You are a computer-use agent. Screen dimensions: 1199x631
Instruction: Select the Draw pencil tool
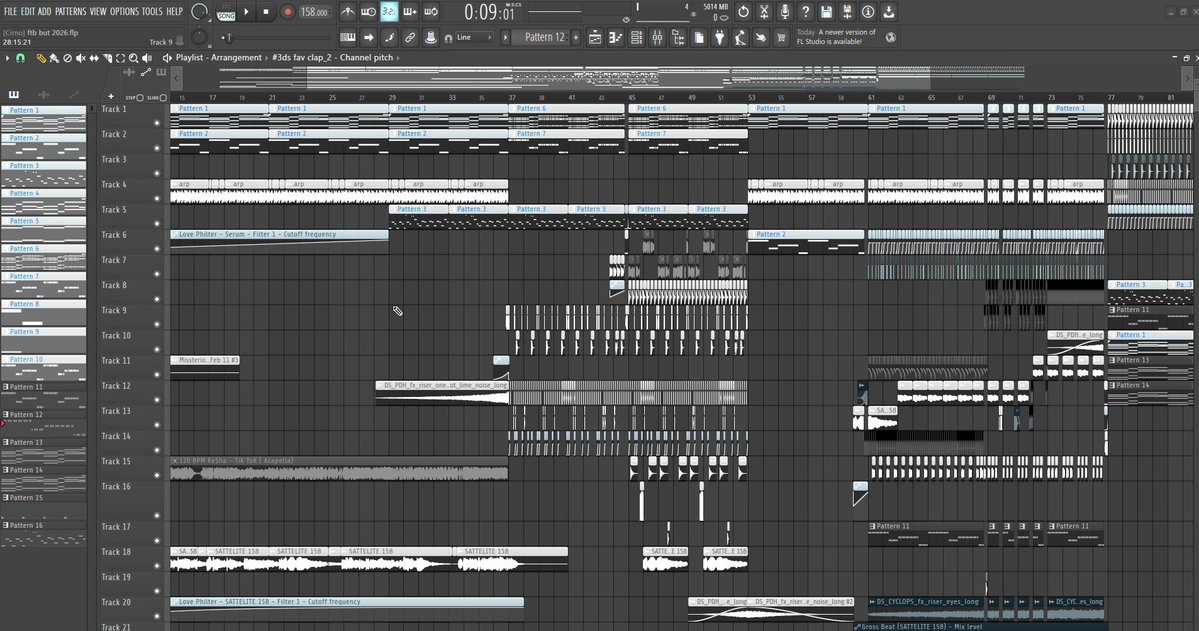click(41, 58)
